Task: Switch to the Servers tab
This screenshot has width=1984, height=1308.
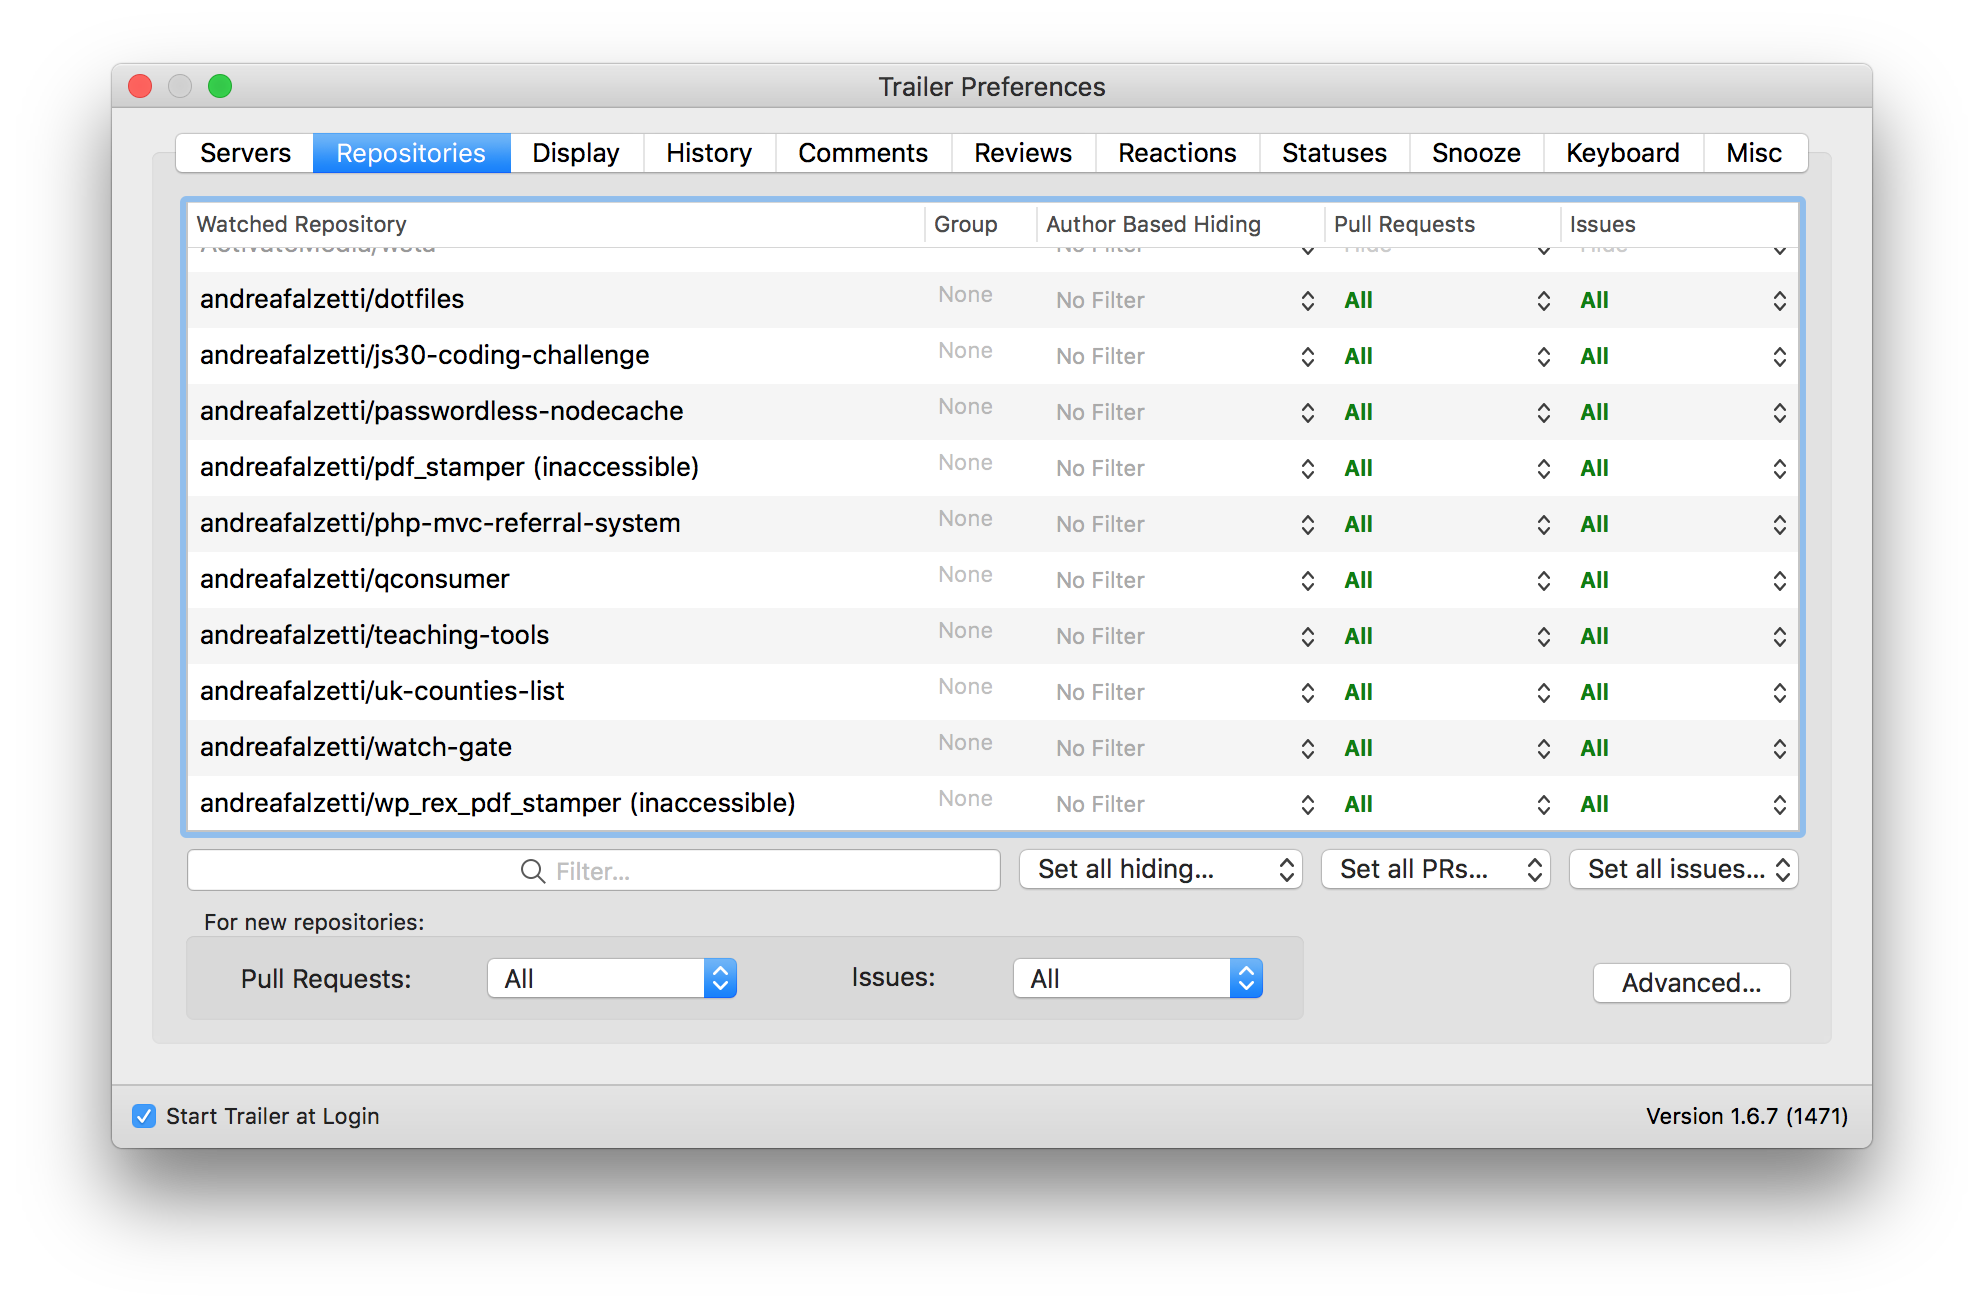Action: point(245,153)
